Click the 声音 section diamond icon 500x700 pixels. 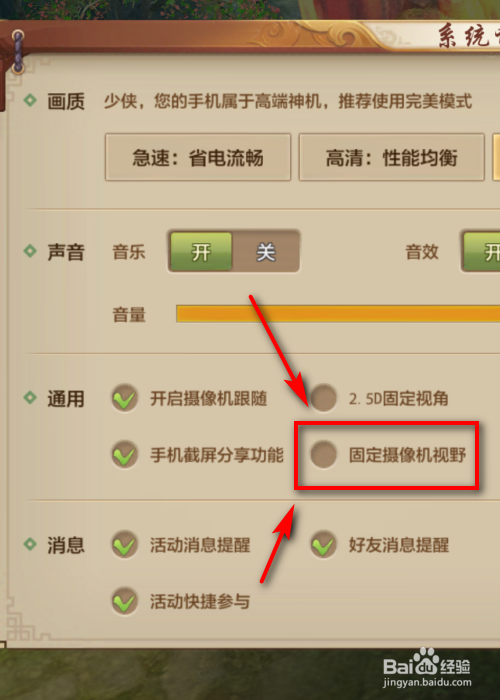tap(30, 251)
